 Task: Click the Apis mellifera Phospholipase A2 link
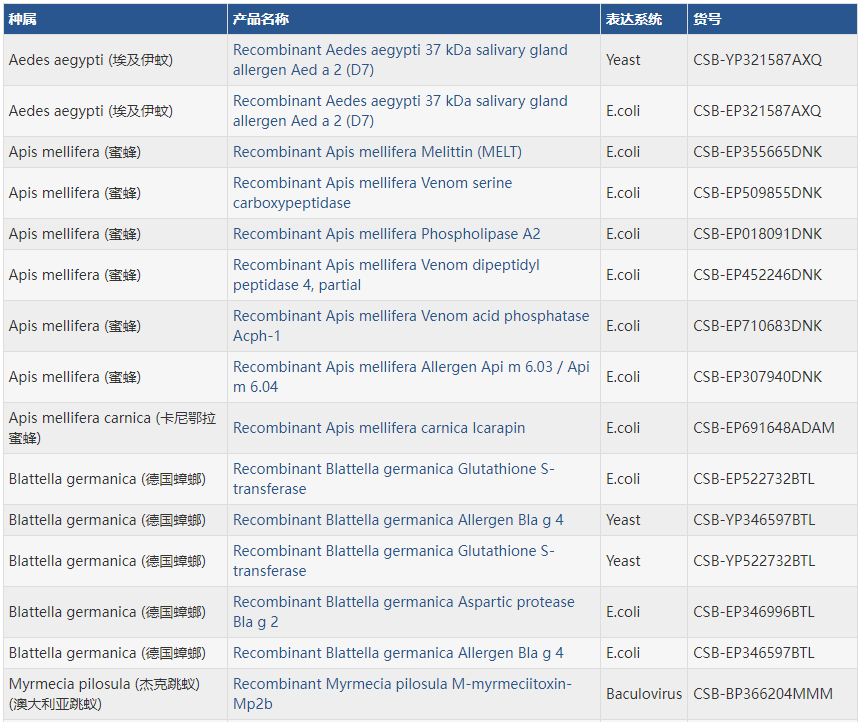tap(386, 234)
